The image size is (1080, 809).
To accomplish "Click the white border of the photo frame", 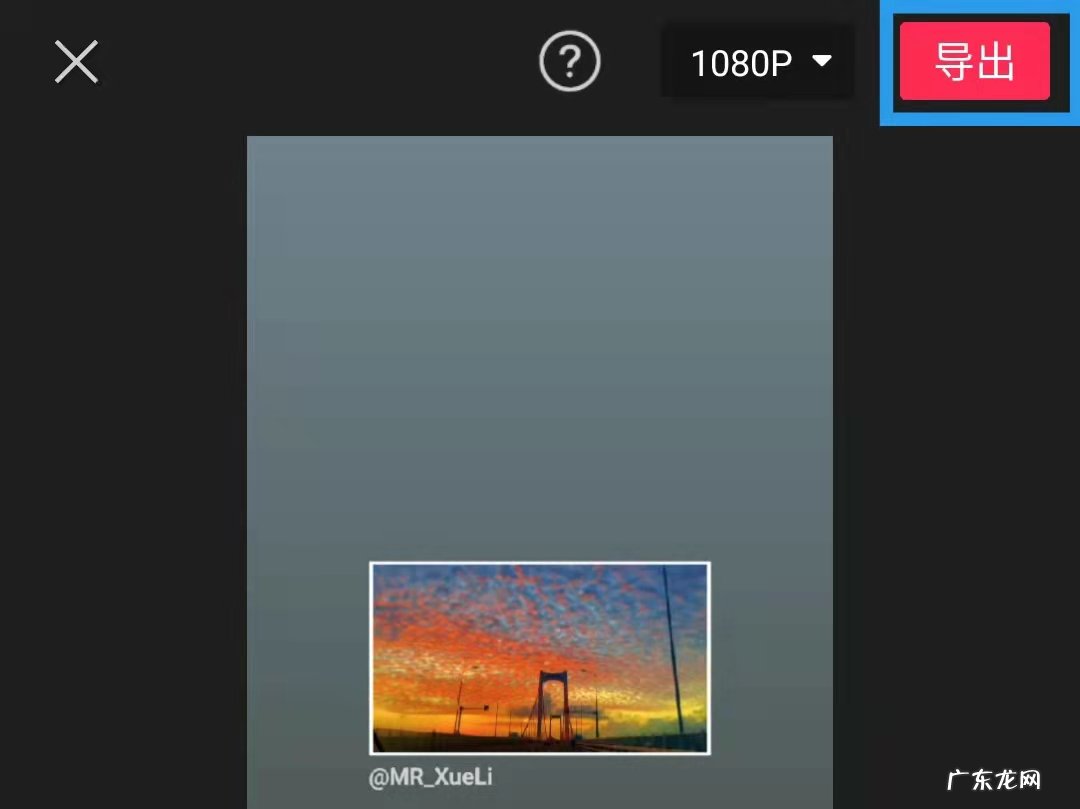I will point(540,563).
